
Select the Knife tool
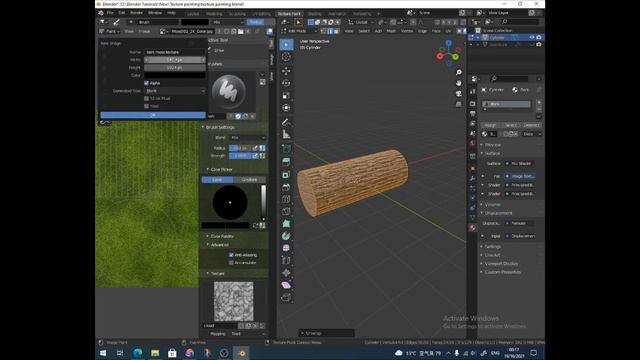pos(286,211)
